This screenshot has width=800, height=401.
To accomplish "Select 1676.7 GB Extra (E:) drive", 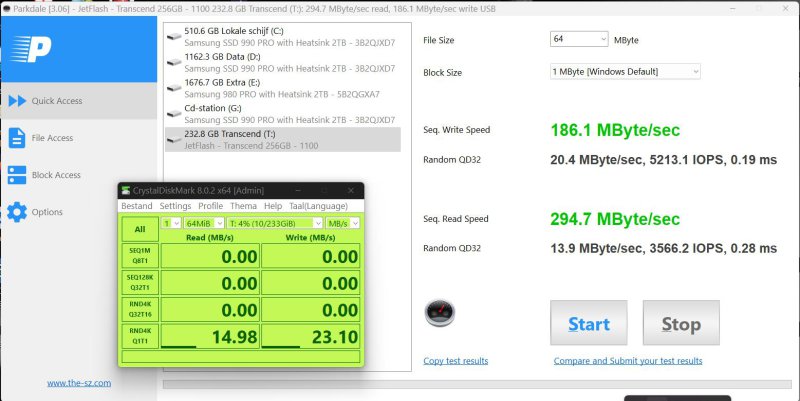I will pos(283,88).
